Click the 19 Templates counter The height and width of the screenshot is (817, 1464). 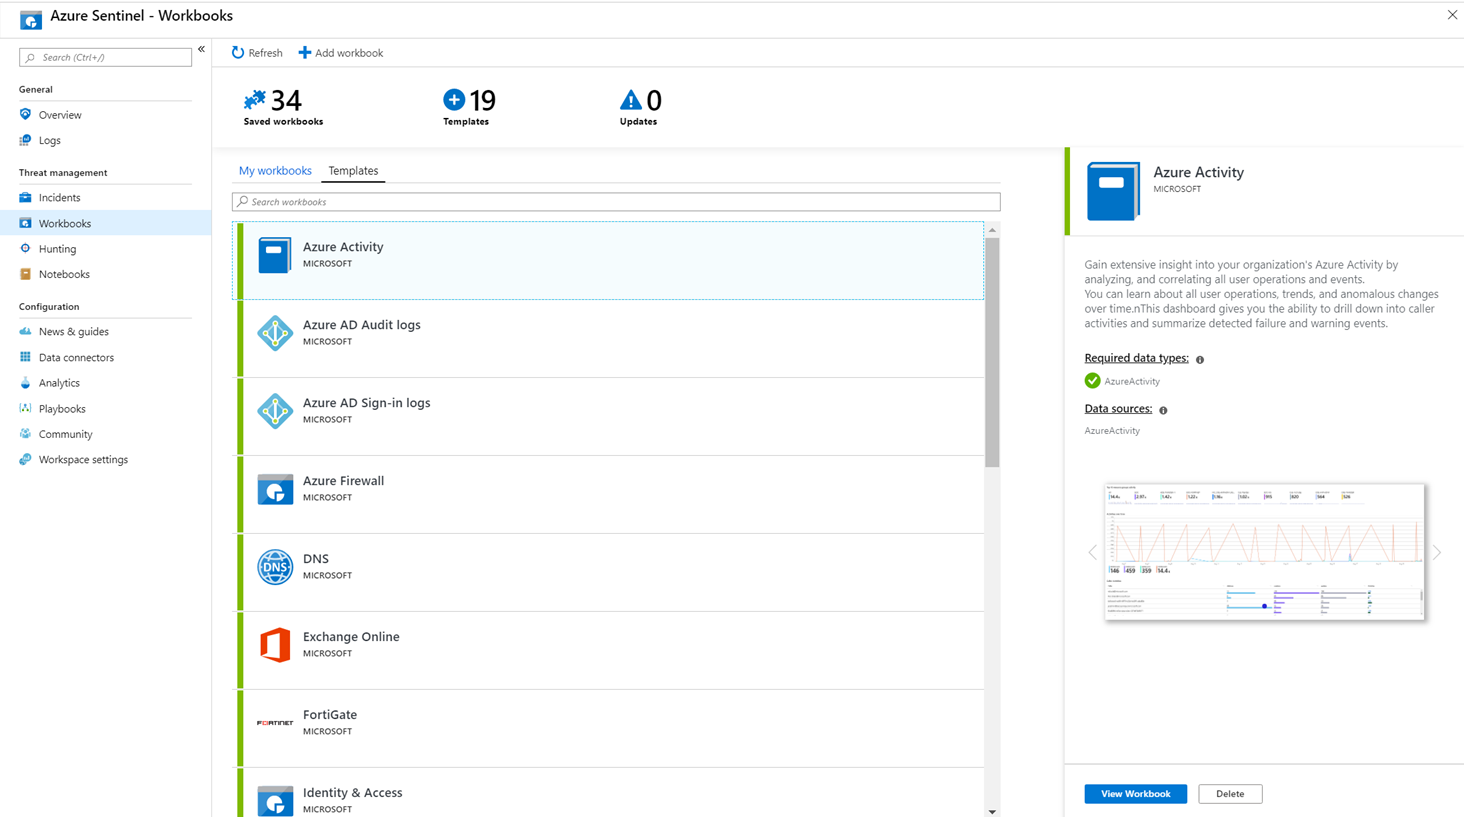[468, 107]
